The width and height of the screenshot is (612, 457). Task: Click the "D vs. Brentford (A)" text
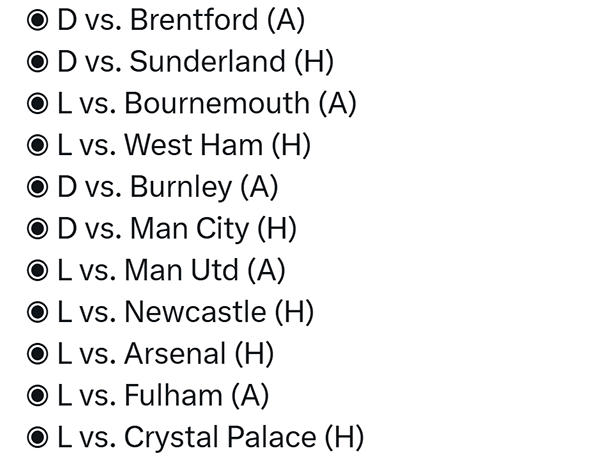(x=181, y=19)
